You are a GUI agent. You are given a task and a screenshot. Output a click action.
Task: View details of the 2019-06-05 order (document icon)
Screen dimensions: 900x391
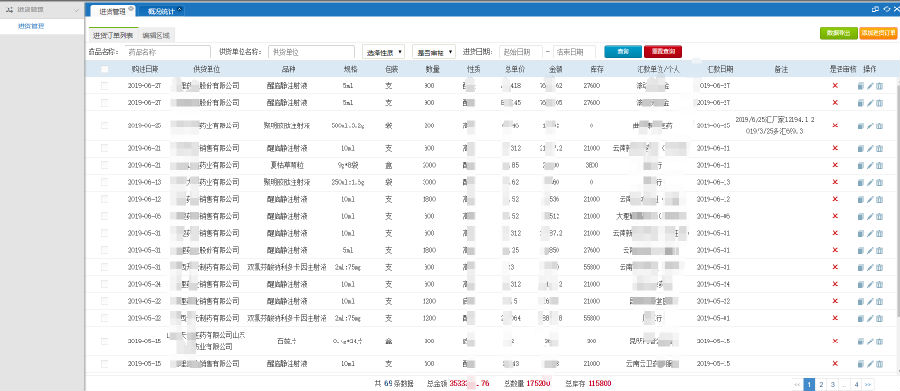pos(860,216)
